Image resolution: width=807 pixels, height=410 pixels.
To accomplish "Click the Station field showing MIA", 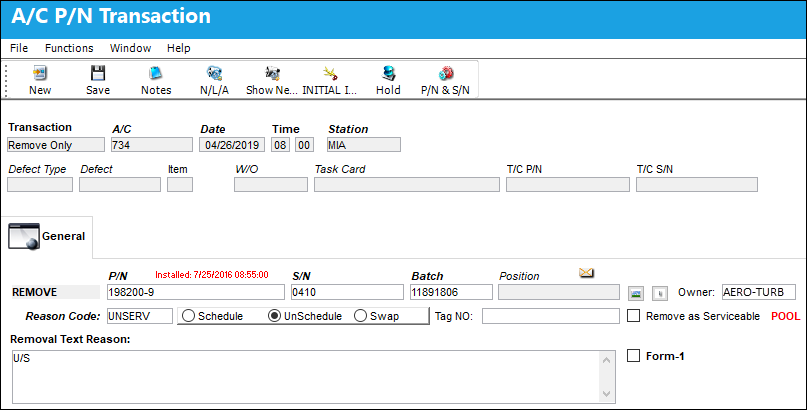I will 364,145.
